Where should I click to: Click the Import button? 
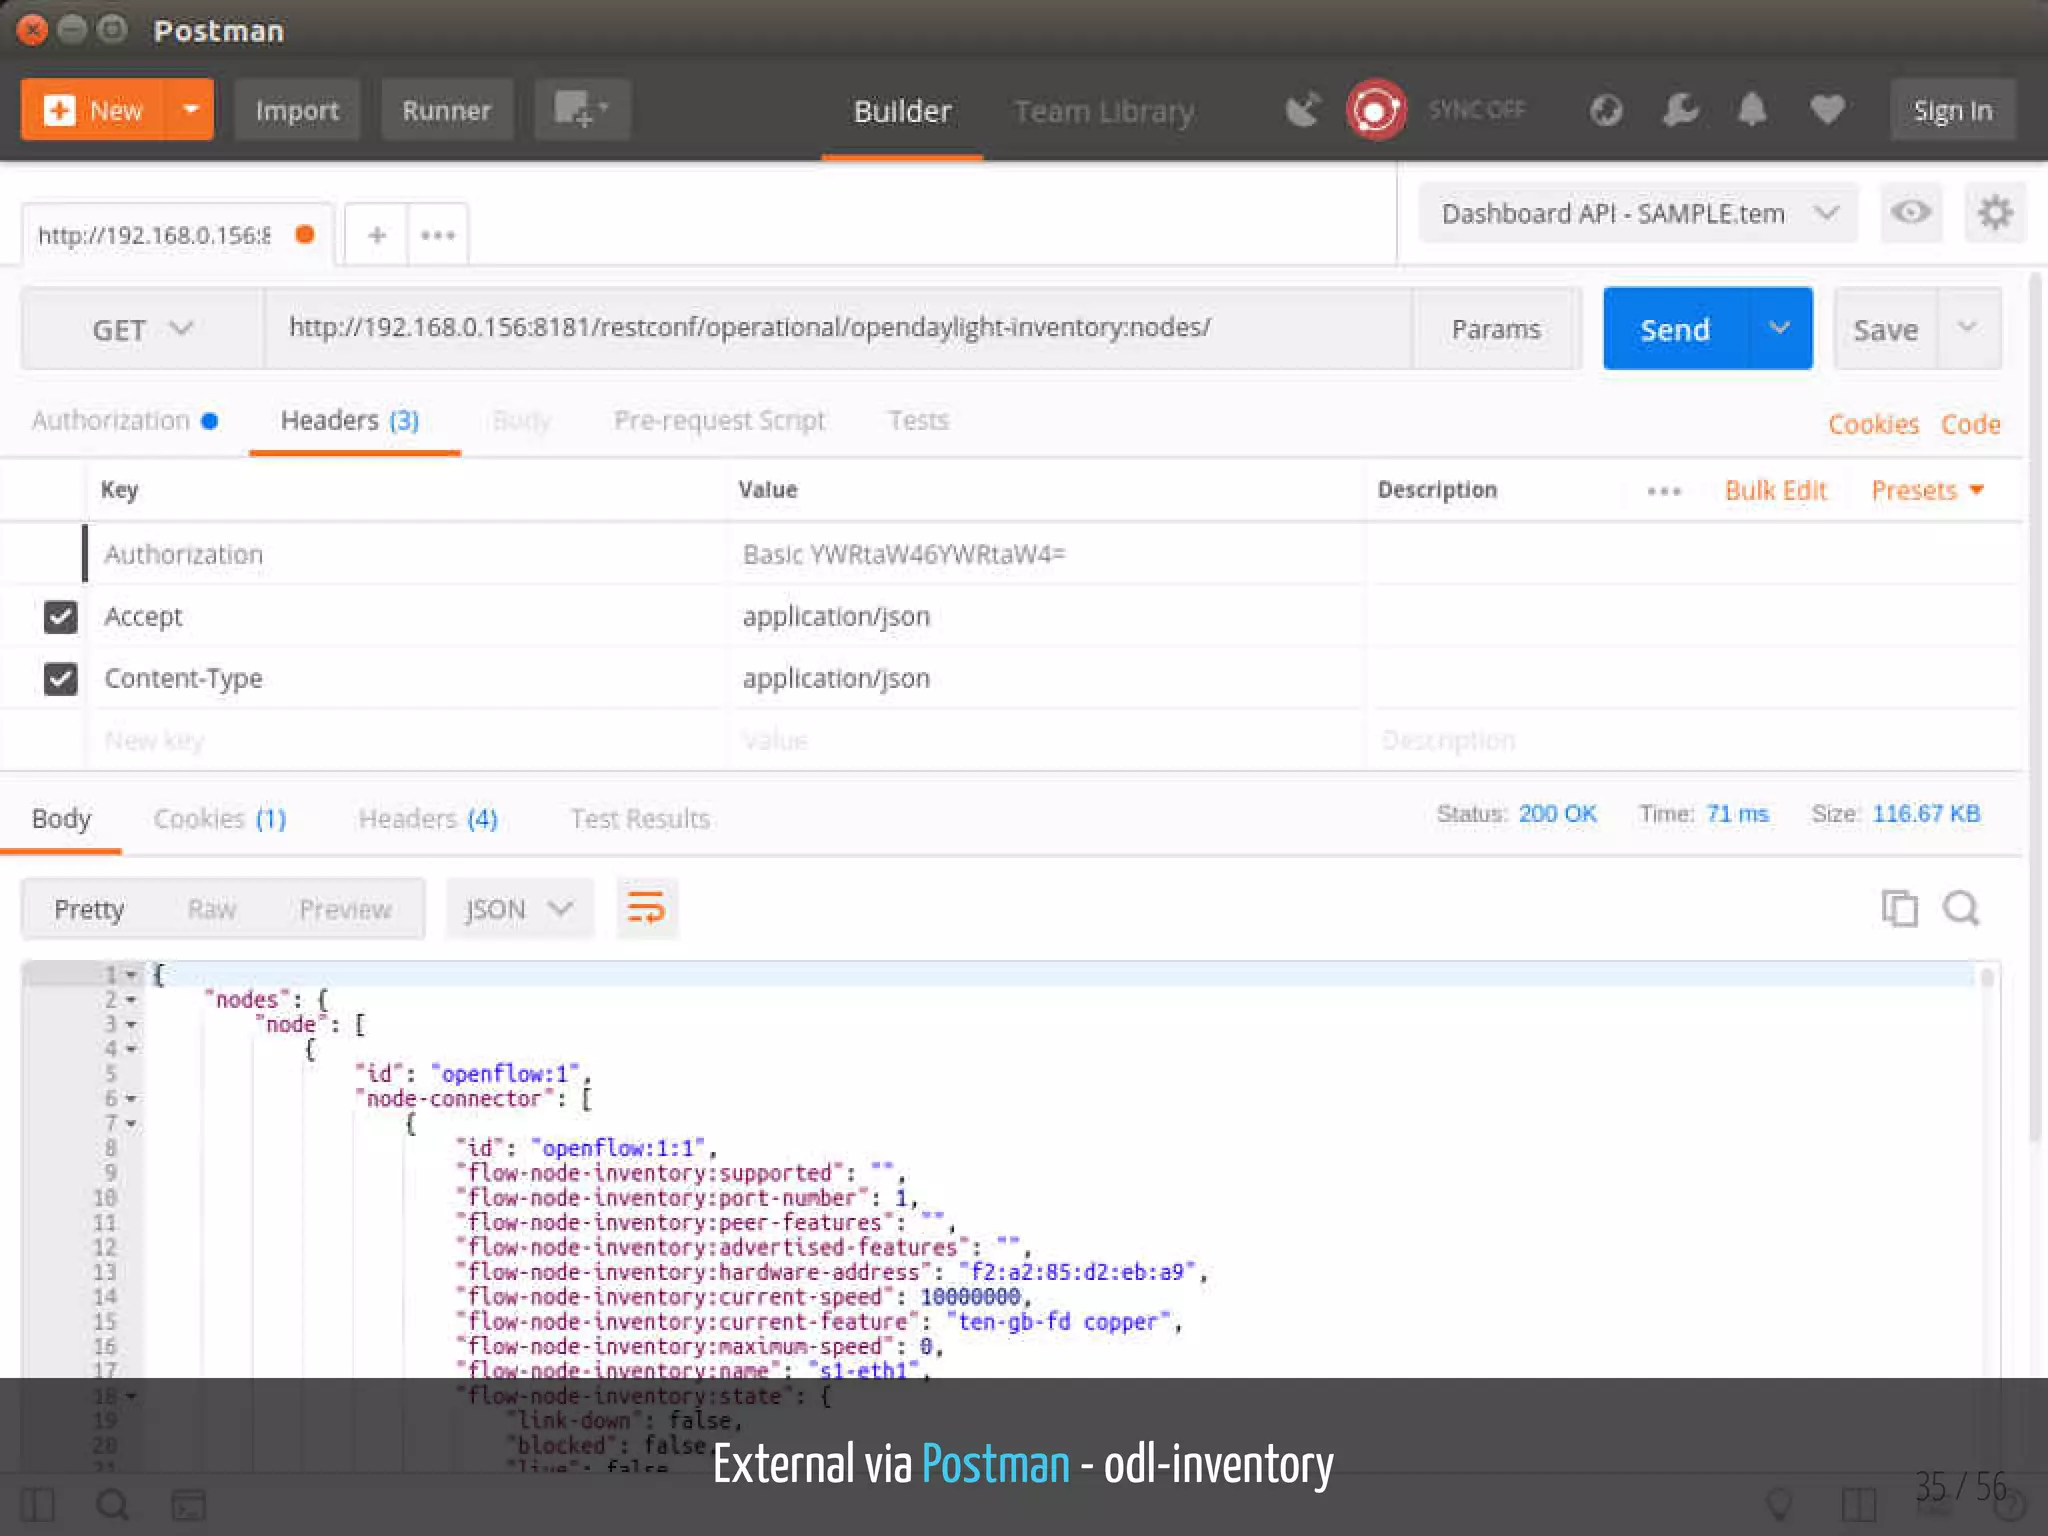297,110
